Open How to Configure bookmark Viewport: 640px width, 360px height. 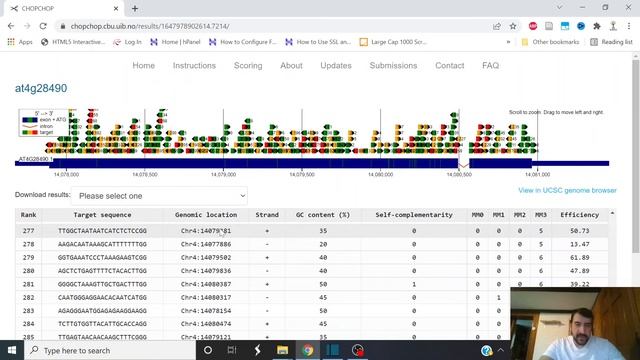pyautogui.click(x=242, y=42)
